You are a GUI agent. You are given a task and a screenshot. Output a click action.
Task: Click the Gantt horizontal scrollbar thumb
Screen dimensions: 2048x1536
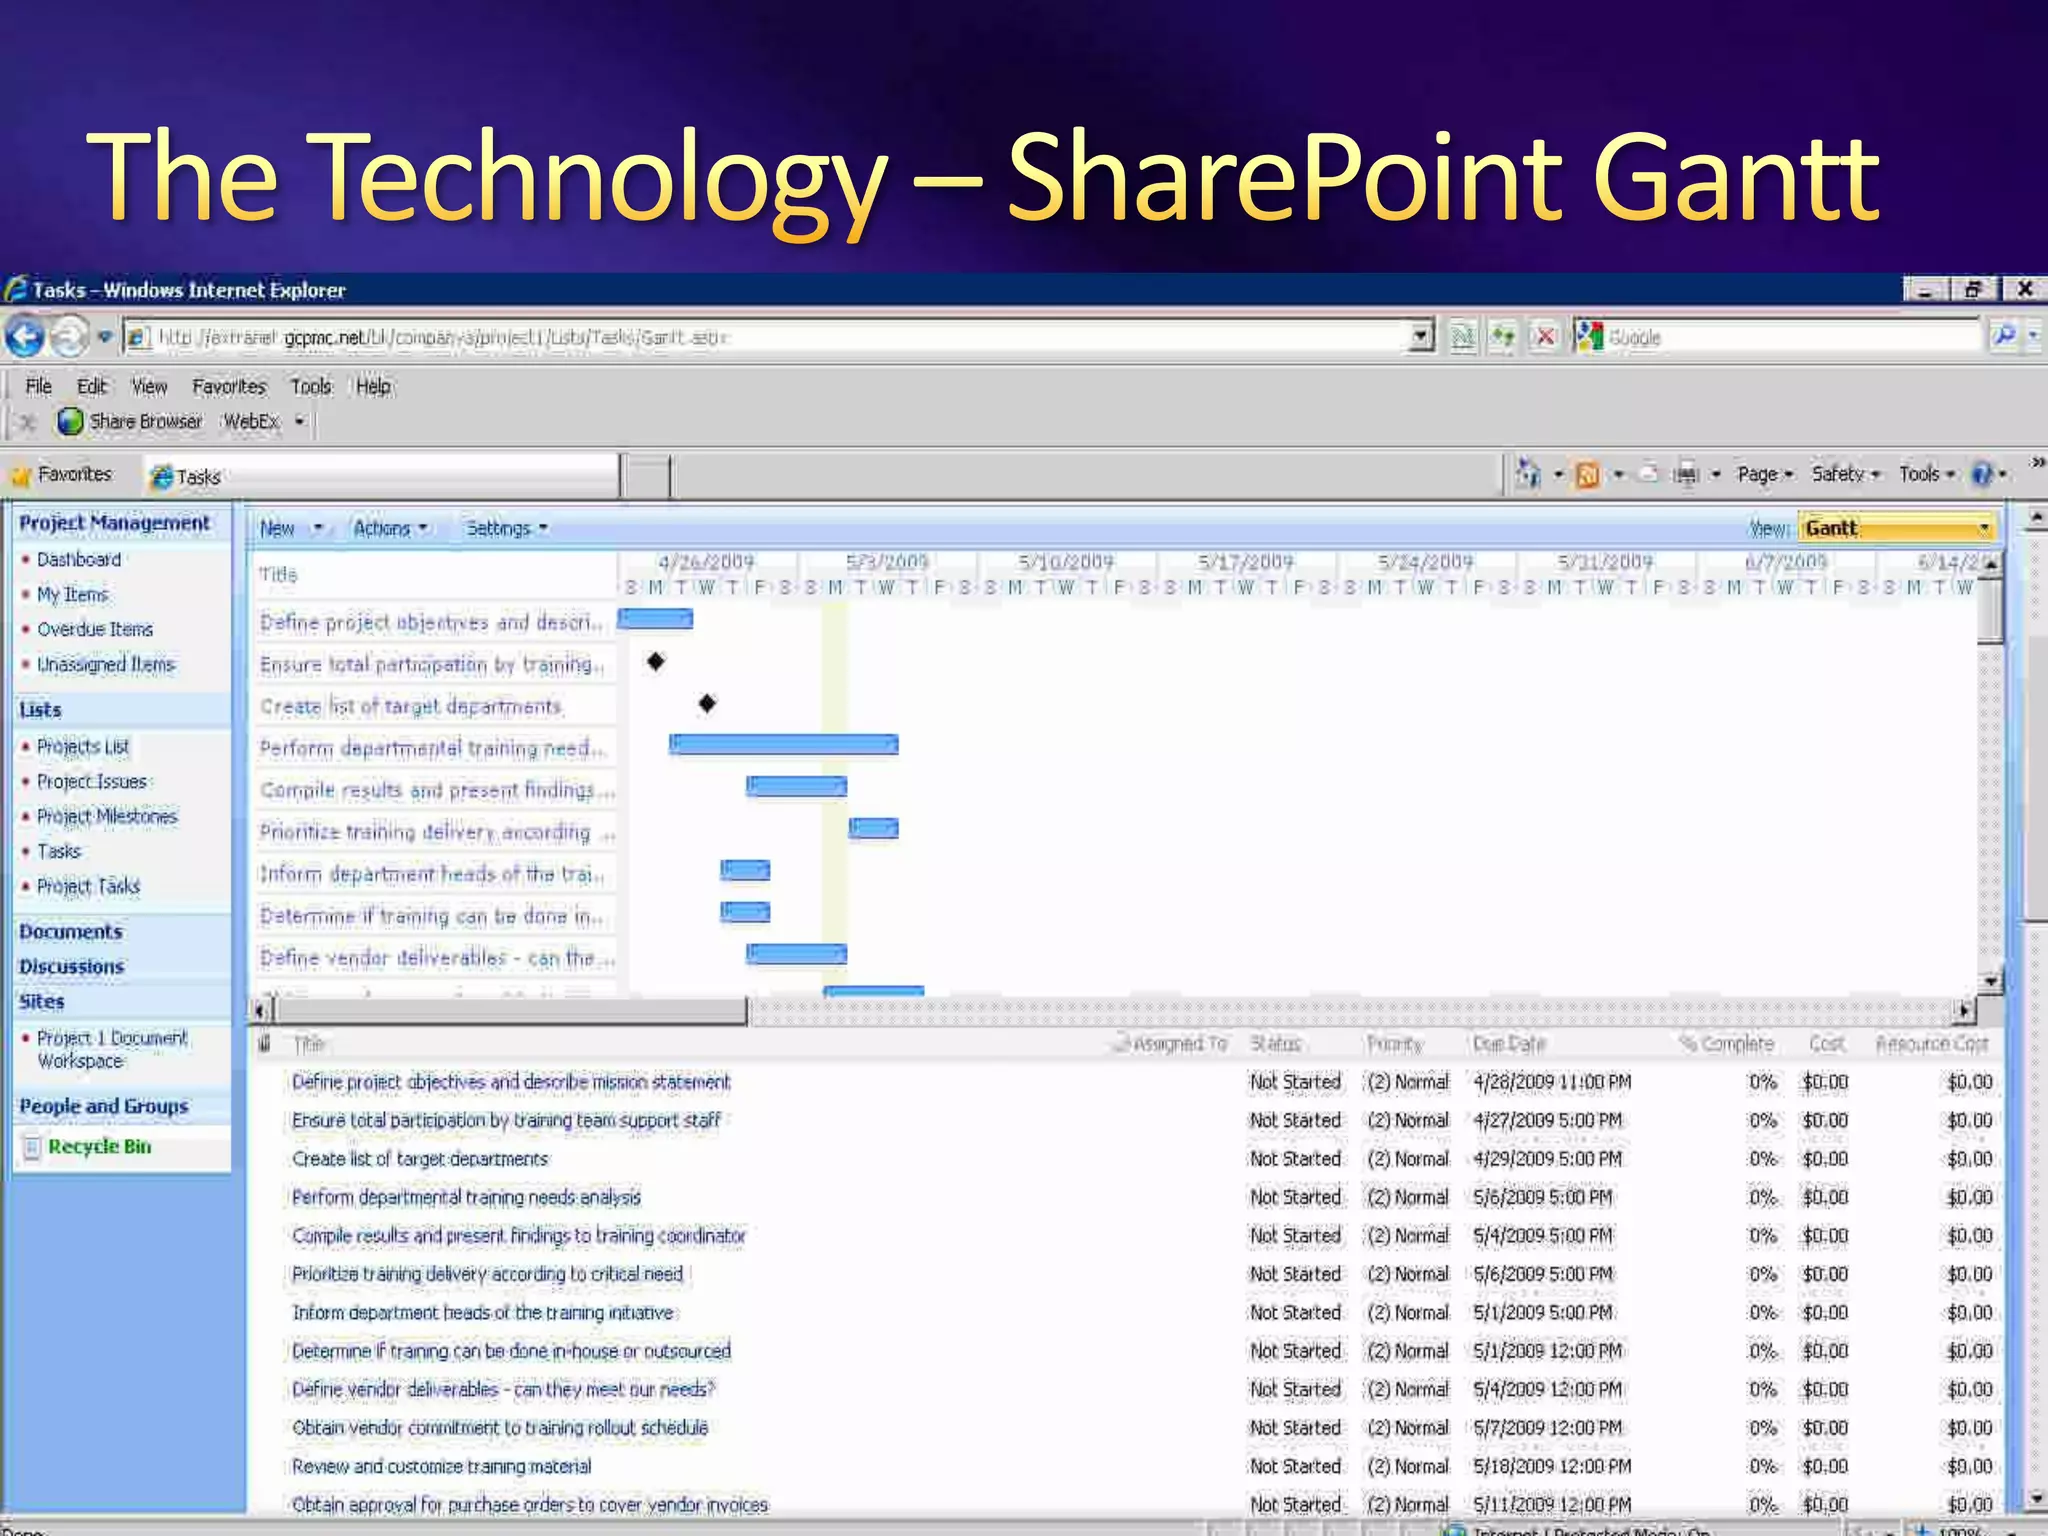pyautogui.click(x=511, y=1011)
